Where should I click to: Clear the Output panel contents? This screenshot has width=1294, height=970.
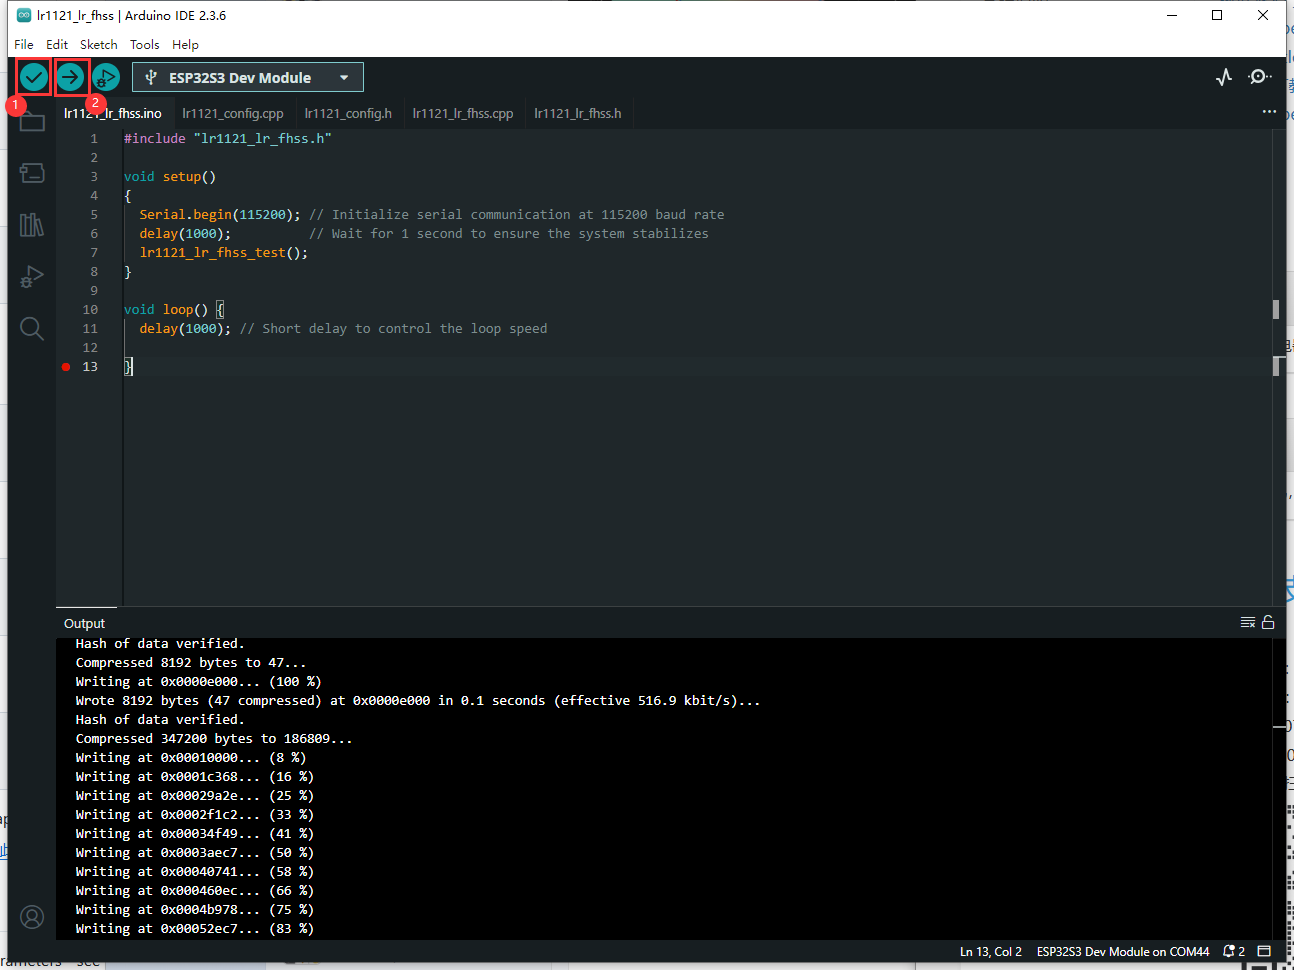[x=1248, y=622]
